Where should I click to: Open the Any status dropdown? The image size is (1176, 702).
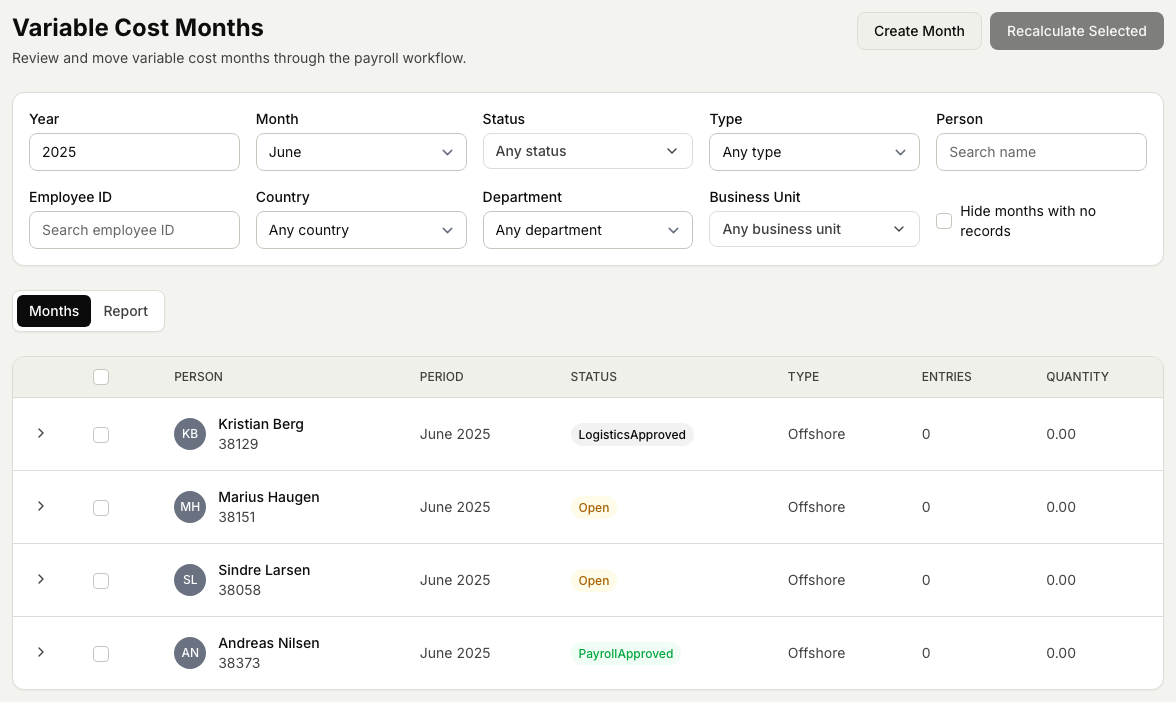pyautogui.click(x=587, y=152)
